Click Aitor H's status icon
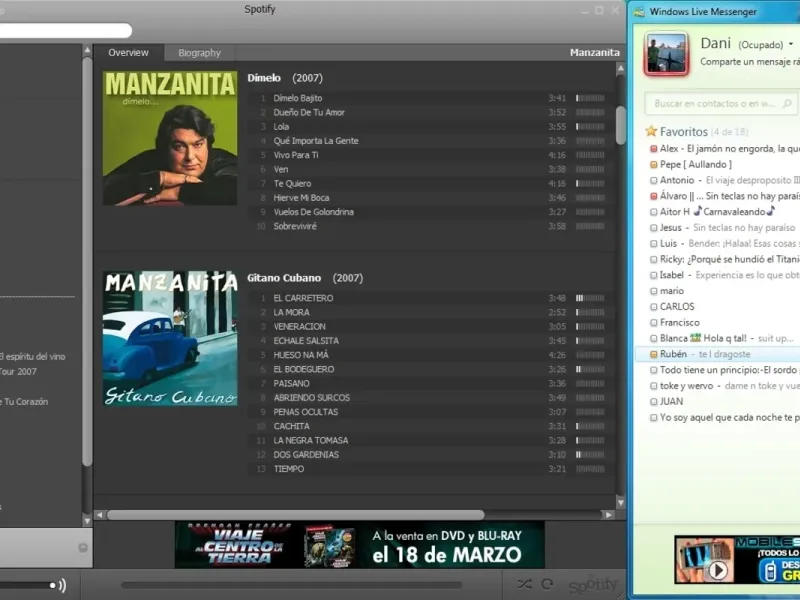 pos(653,212)
